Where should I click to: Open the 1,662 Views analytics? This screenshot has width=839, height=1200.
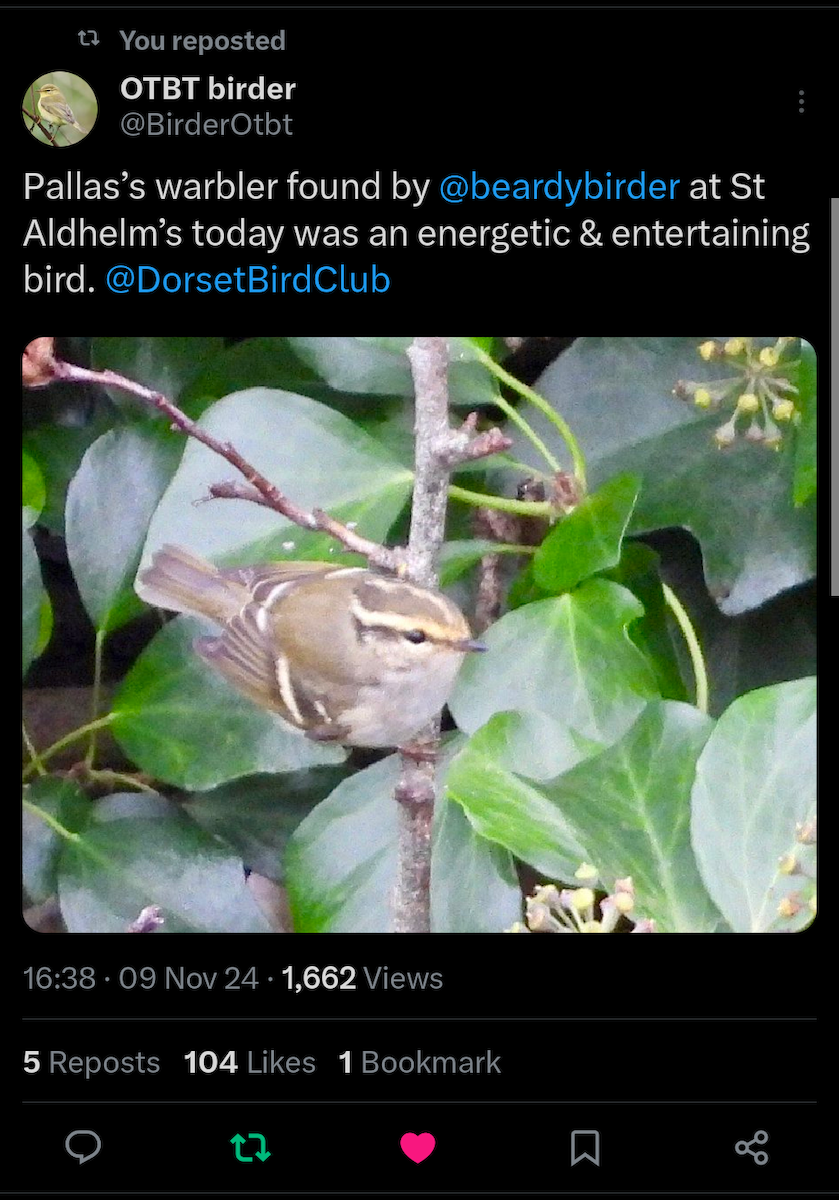(x=362, y=978)
